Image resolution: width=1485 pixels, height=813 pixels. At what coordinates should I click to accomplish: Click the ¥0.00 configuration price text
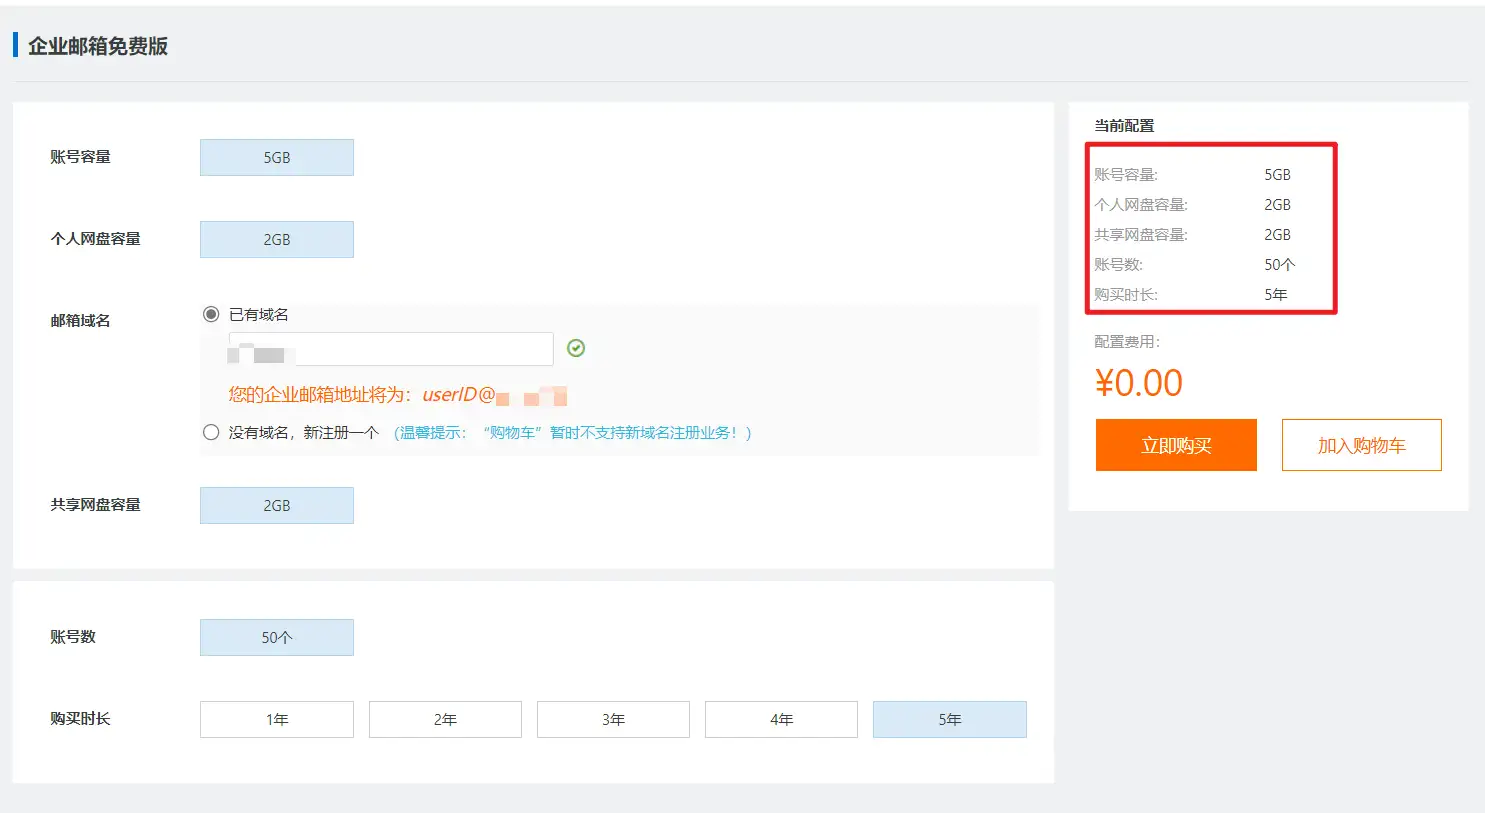click(x=1139, y=382)
